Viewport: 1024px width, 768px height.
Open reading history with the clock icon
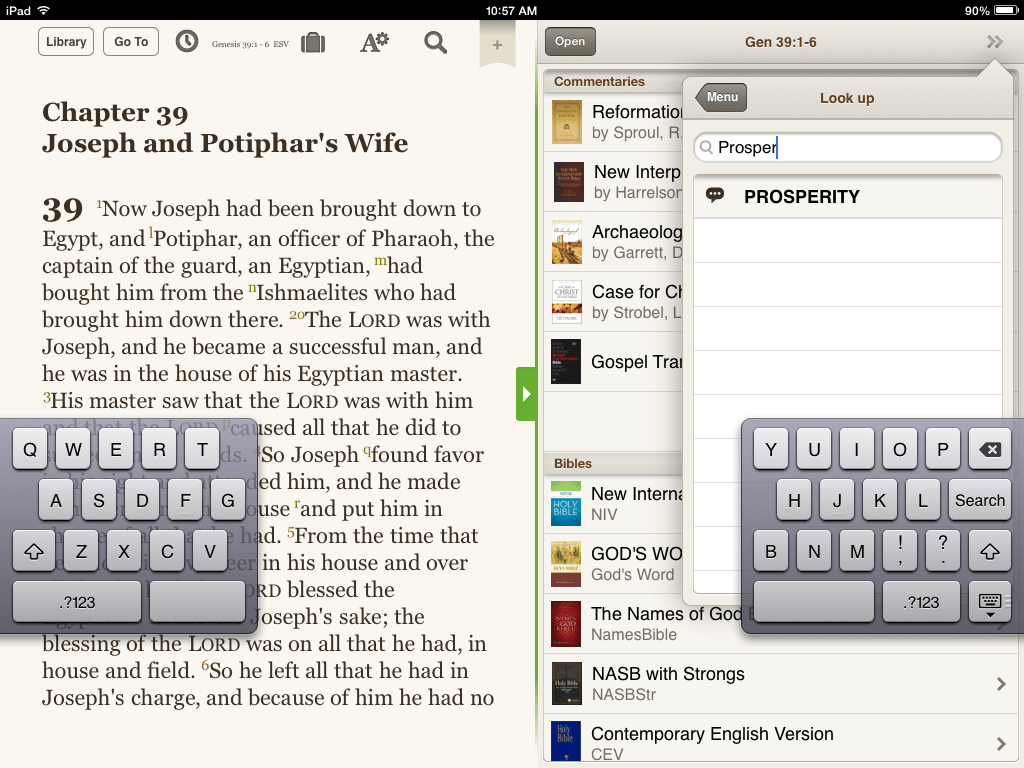point(187,42)
